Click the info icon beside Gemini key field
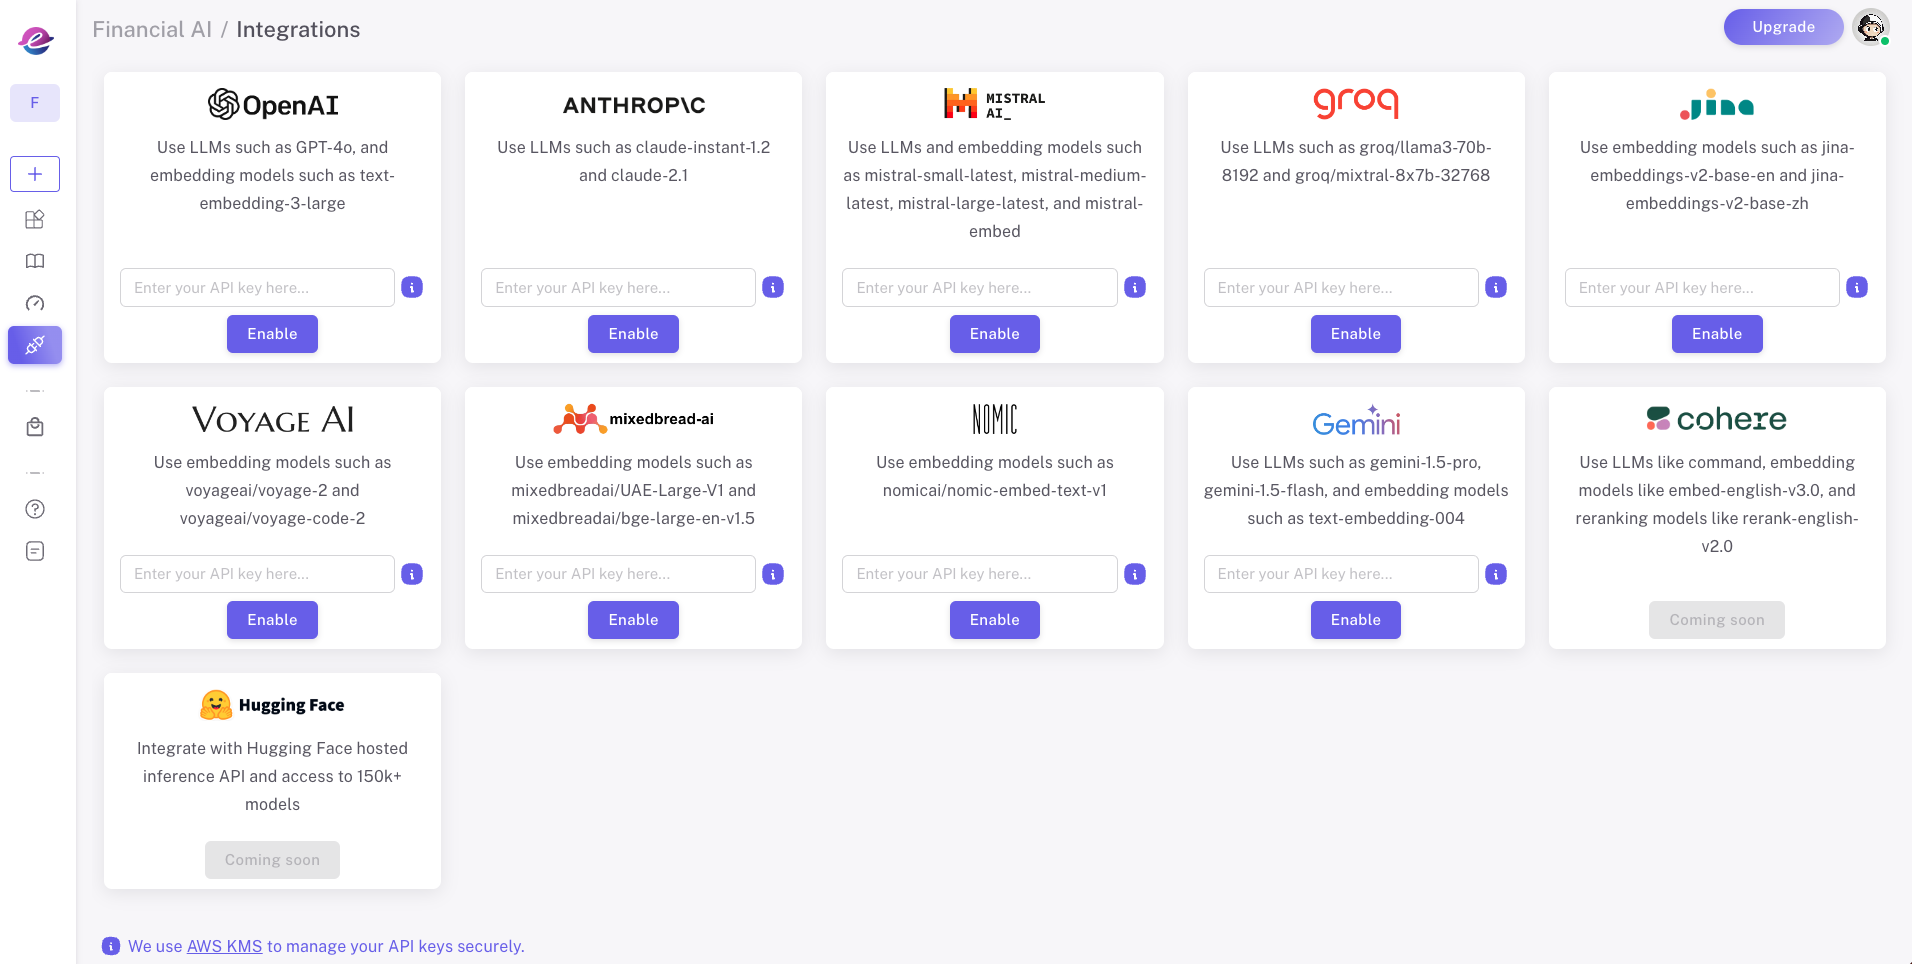Viewport: 1912px width, 964px height. pos(1496,574)
